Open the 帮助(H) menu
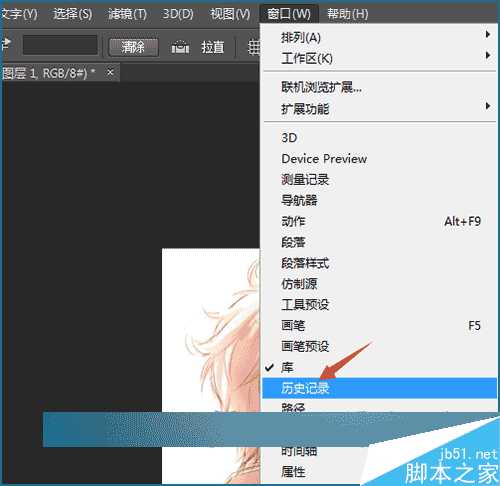The height and width of the screenshot is (486, 500). coord(348,14)
